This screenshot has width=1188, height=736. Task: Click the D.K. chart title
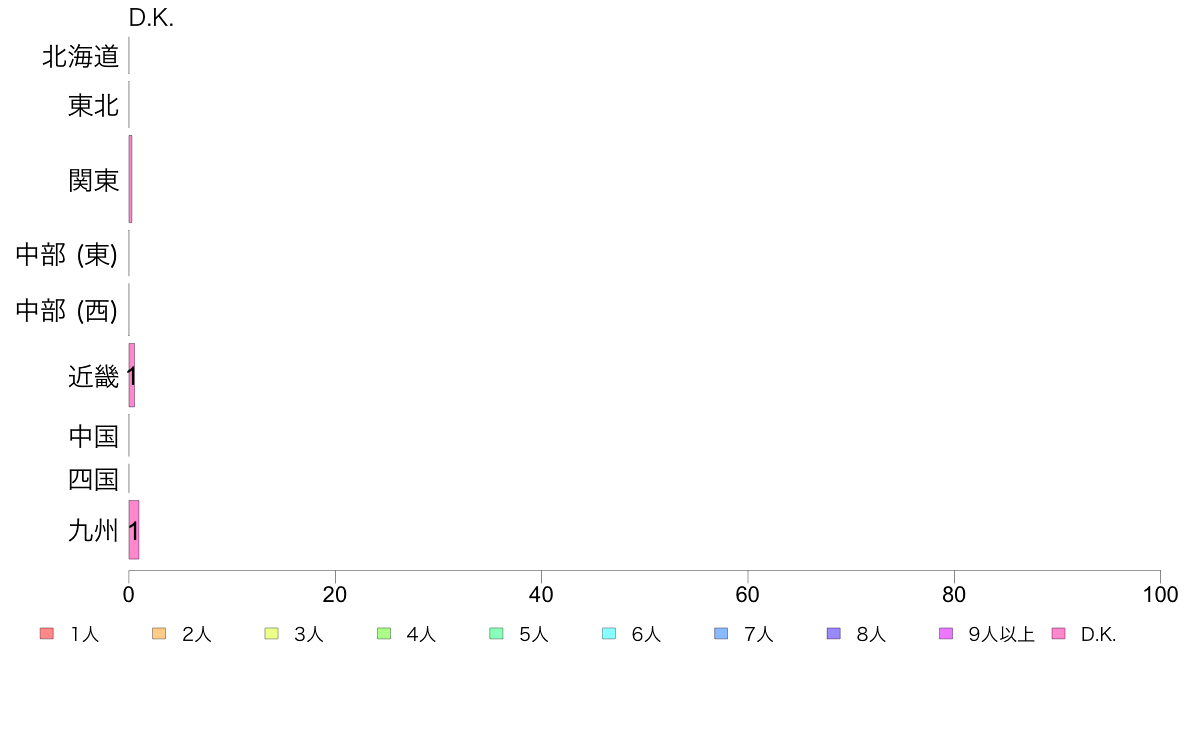pyautogui.click(x=152, y=18)
